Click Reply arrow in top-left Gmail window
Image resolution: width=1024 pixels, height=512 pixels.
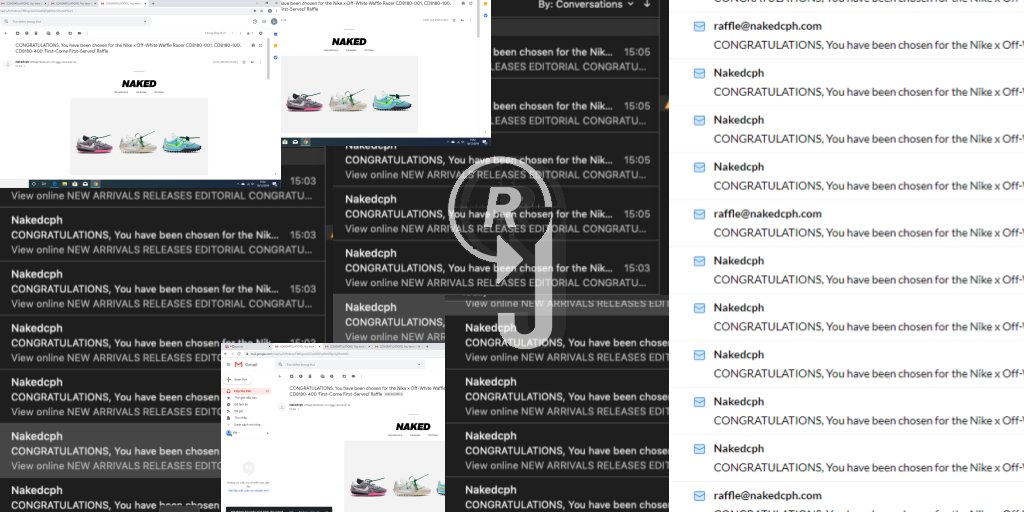click(x=253, y=62)
